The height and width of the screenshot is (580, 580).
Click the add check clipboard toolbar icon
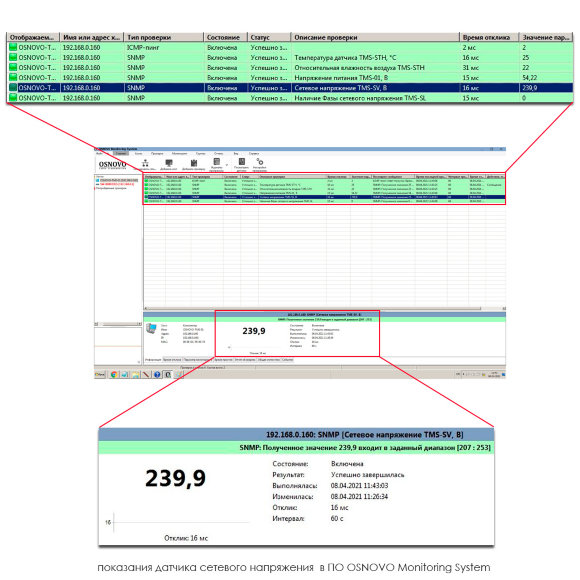[194, 163]
